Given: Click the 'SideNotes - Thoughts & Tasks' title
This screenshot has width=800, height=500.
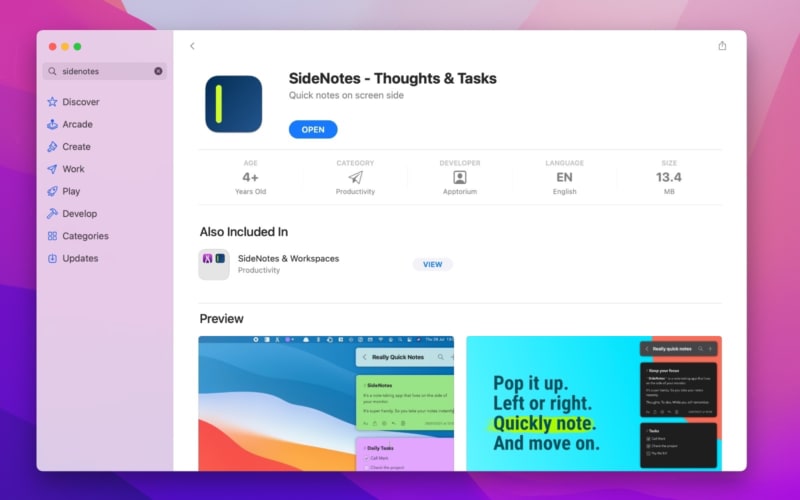Looking at the screenshot, I should click(392, 79).
